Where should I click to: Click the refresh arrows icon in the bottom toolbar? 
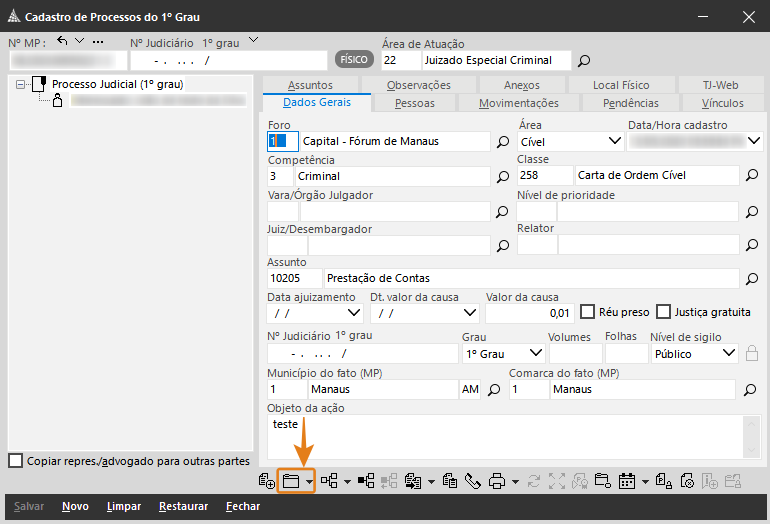534,481
